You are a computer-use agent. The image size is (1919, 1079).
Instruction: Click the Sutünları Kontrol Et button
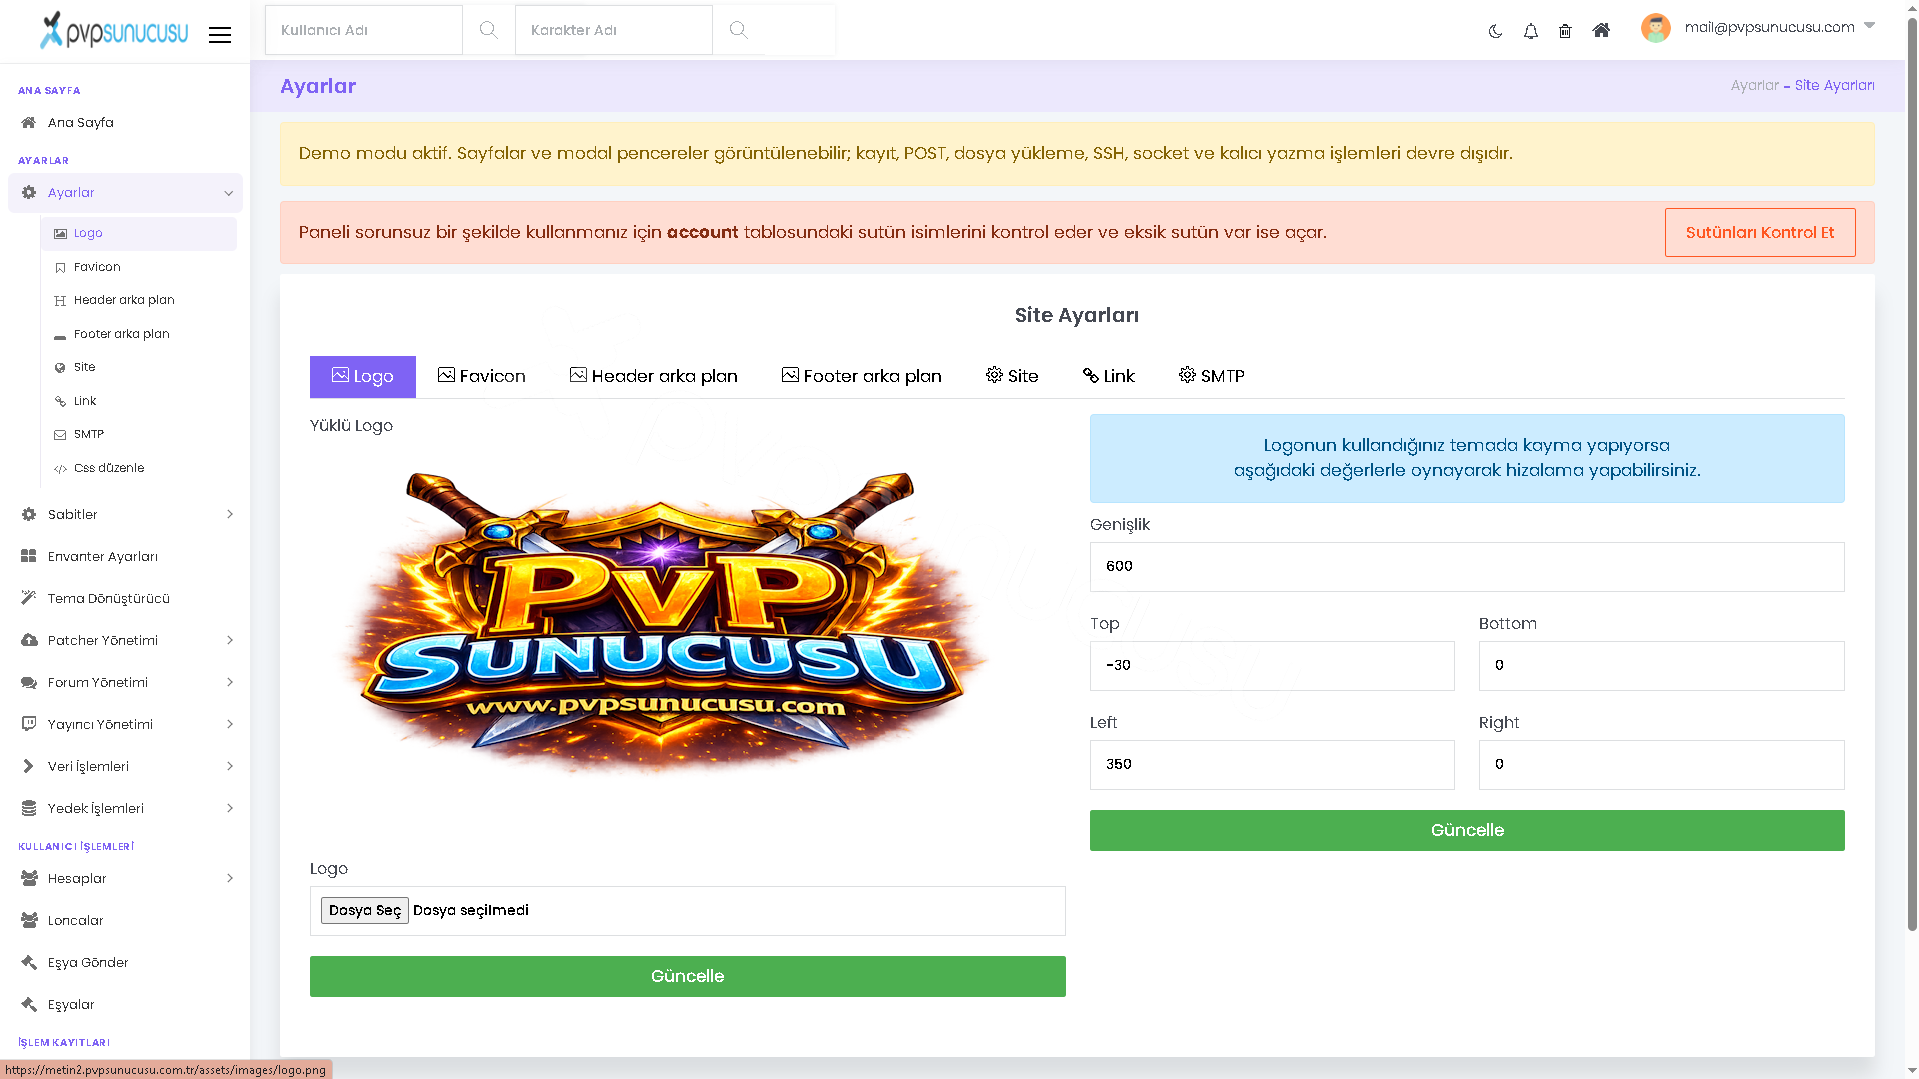pos(1759,232)
